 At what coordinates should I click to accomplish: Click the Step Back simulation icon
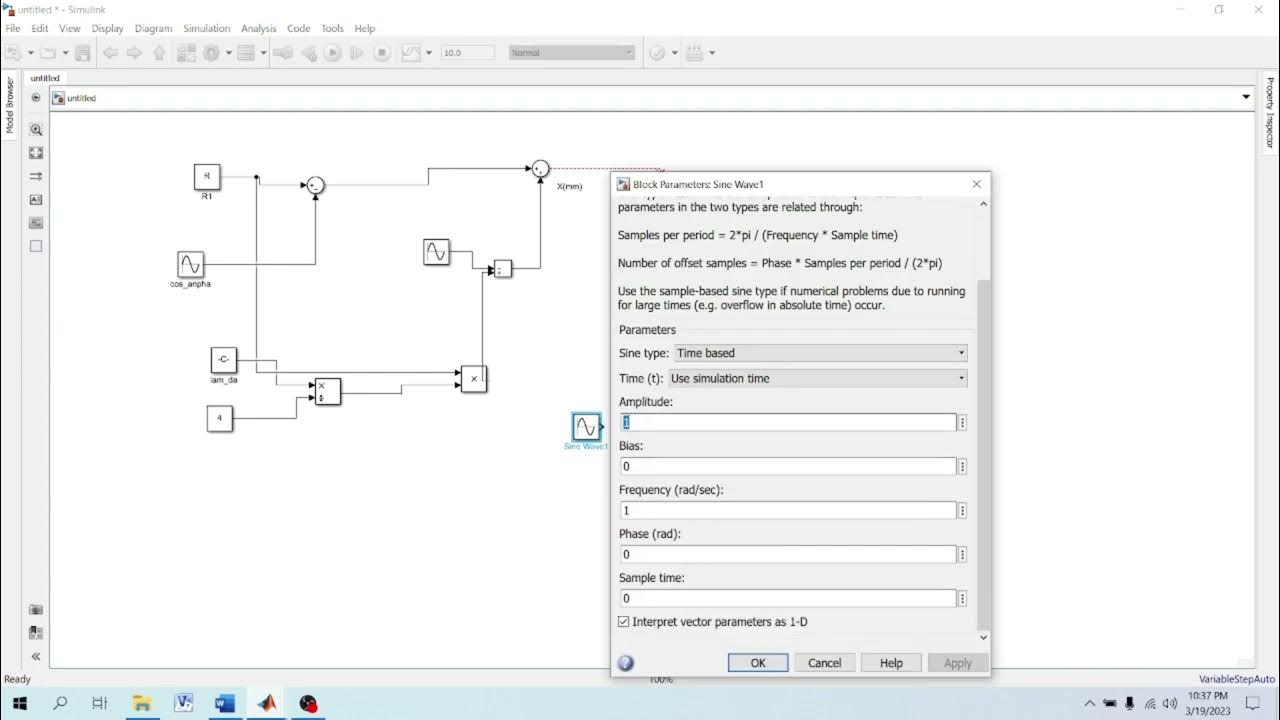pyautogui.click(x=309, y=53)
